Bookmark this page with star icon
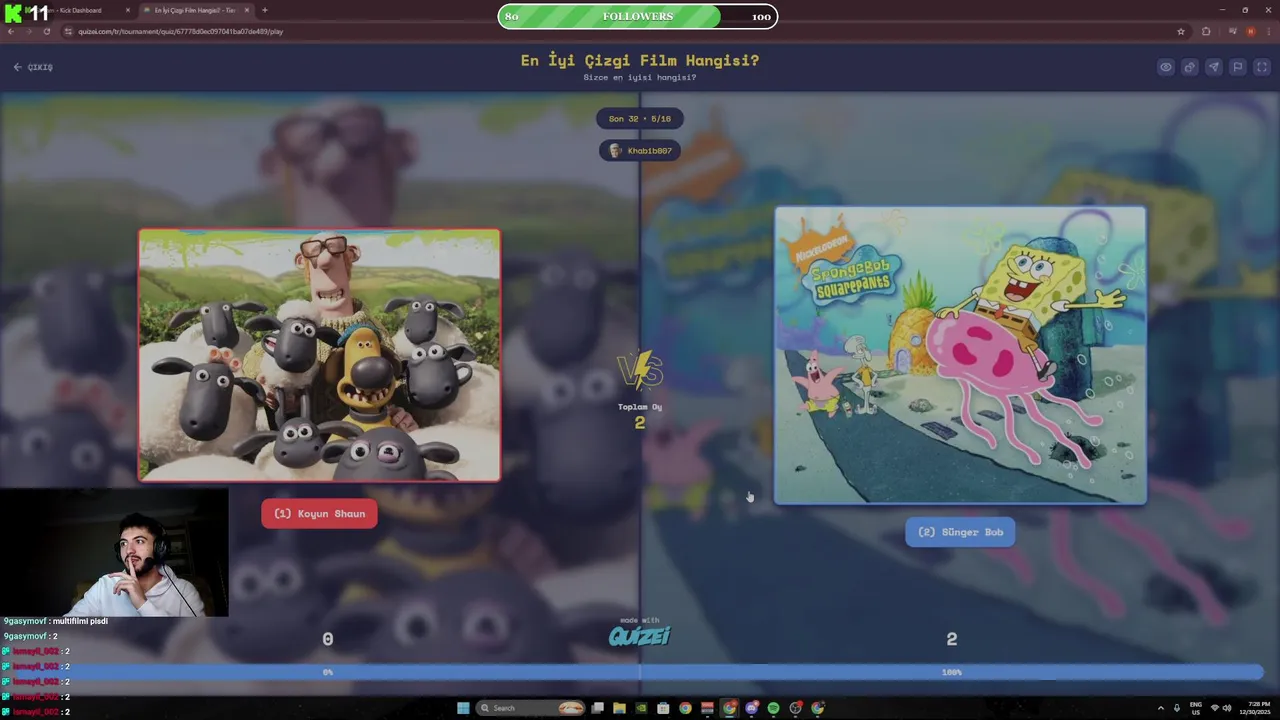The width and height of the screenshot is (1280, 720). point(1181,31)
